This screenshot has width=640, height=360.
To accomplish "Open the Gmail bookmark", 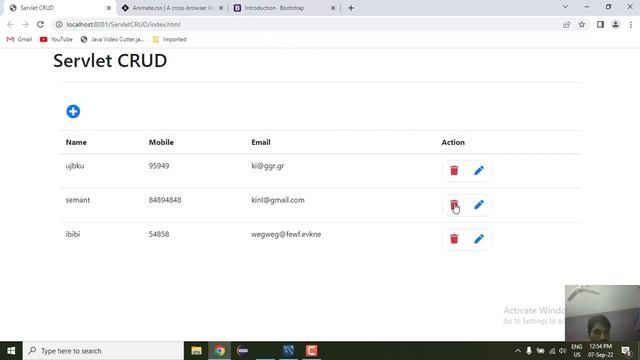I will pos(20,39).
